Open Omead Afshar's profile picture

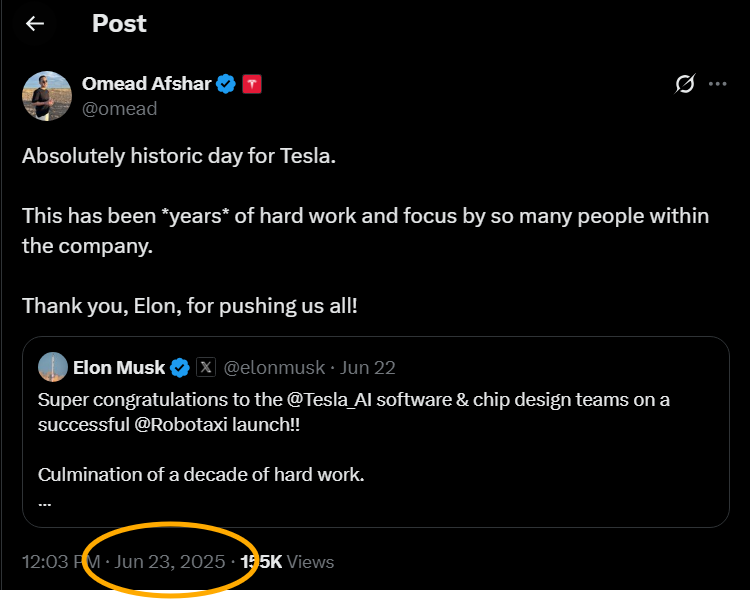[47, 96]
